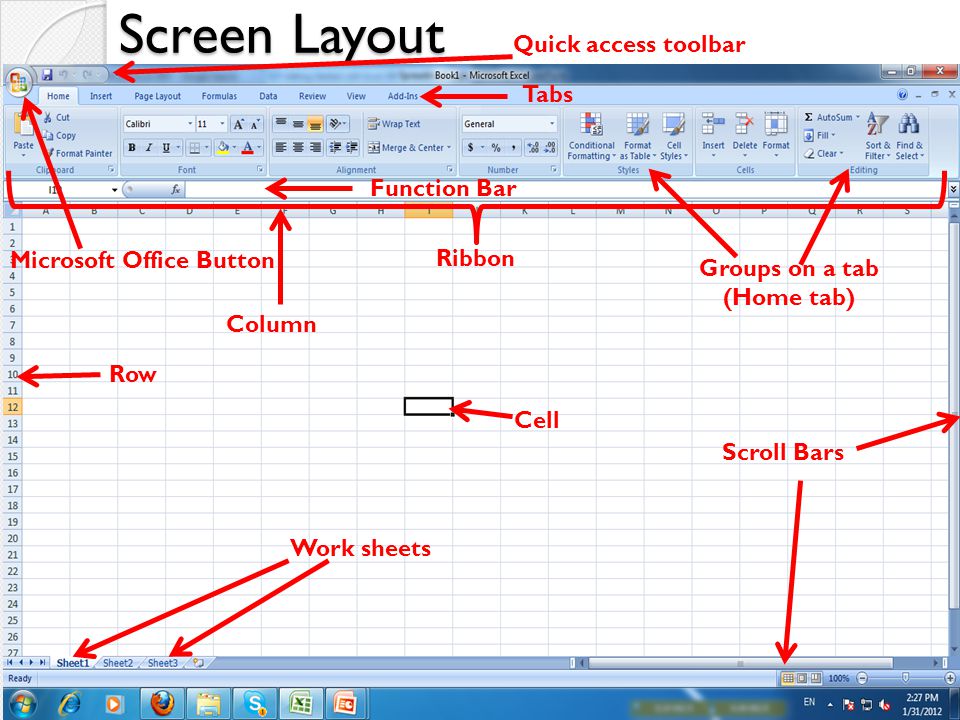Open the Microsoft Office Button menu
The width and height of the screenshot is (960, 720).
[18, 81]
